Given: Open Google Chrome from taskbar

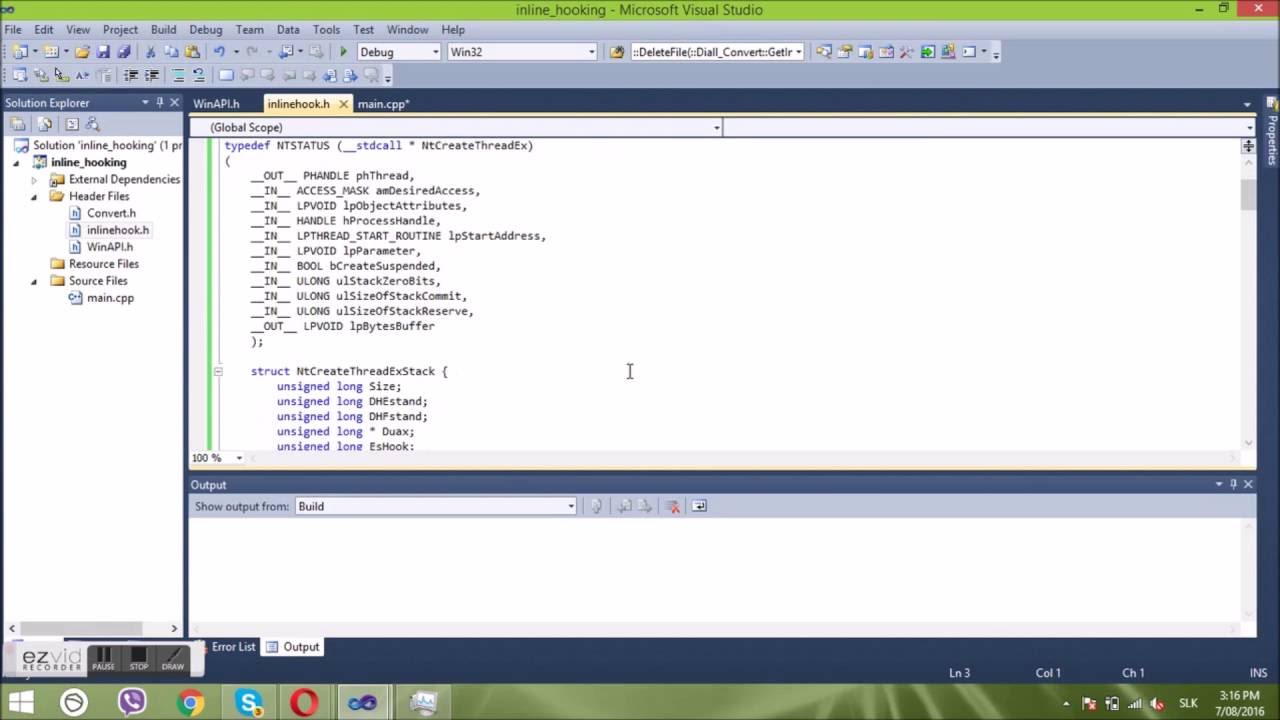Looking at the screenshot, I should (190, 703).
